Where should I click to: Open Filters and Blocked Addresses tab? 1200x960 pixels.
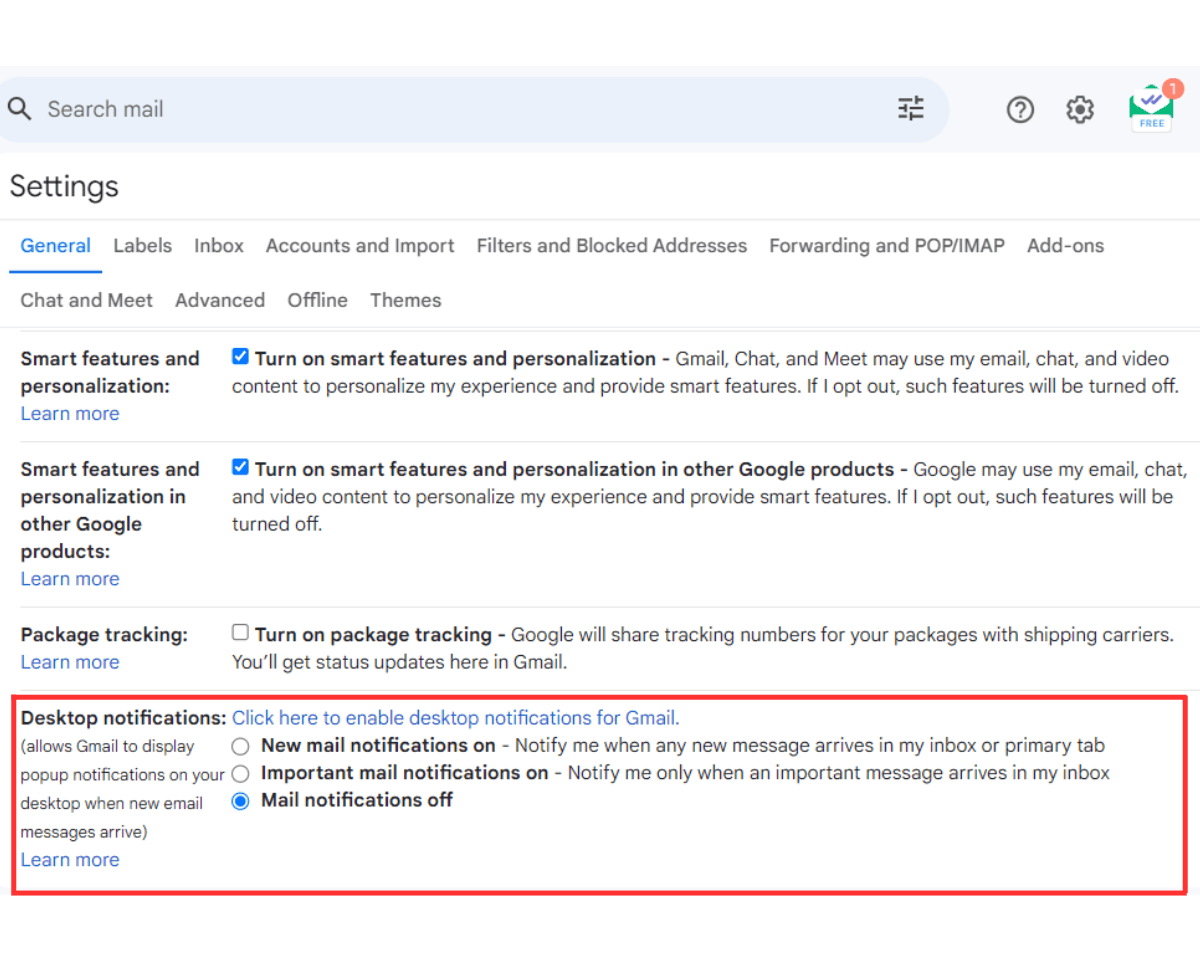click(612, 246)
